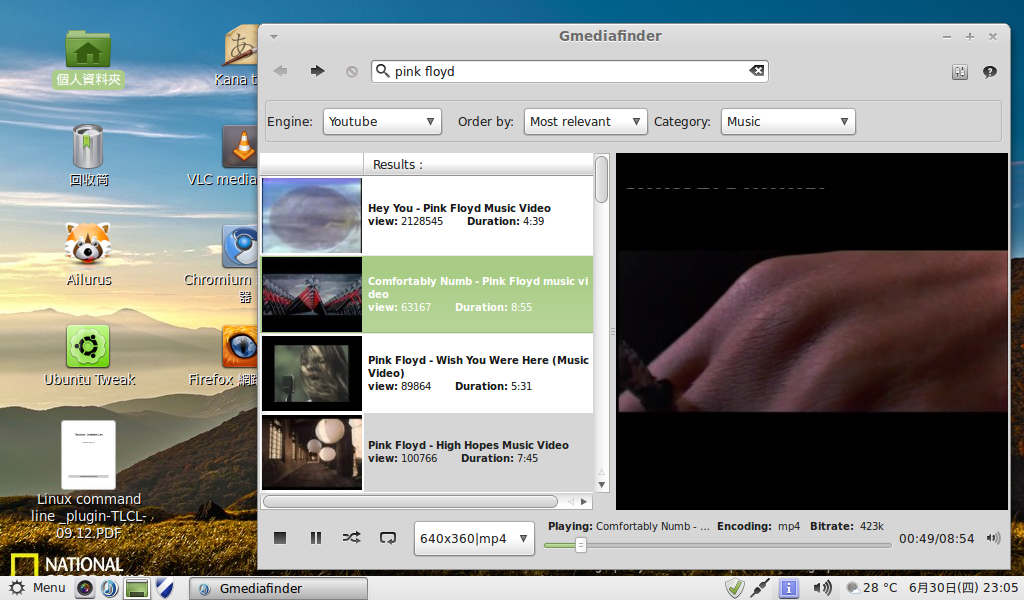Open Gmediafinder settings icon
This screenshot has height=600, width=1024.
(959, 72)
